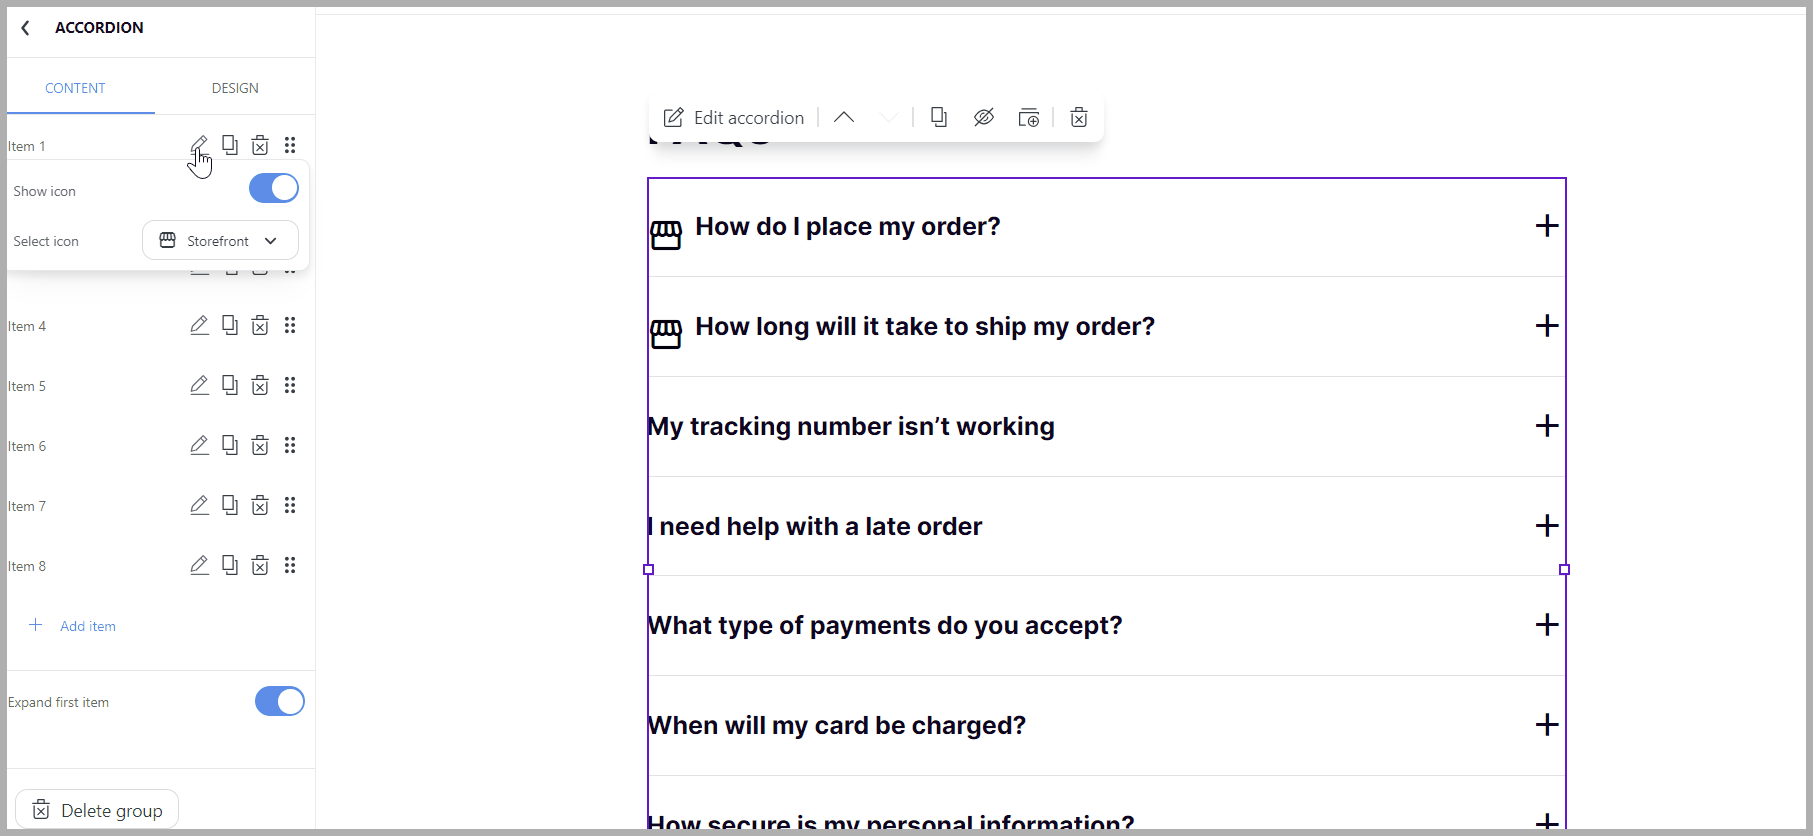The image size is (1813, 836).
Task: Delete Item 5
Action: pos(260,385)
